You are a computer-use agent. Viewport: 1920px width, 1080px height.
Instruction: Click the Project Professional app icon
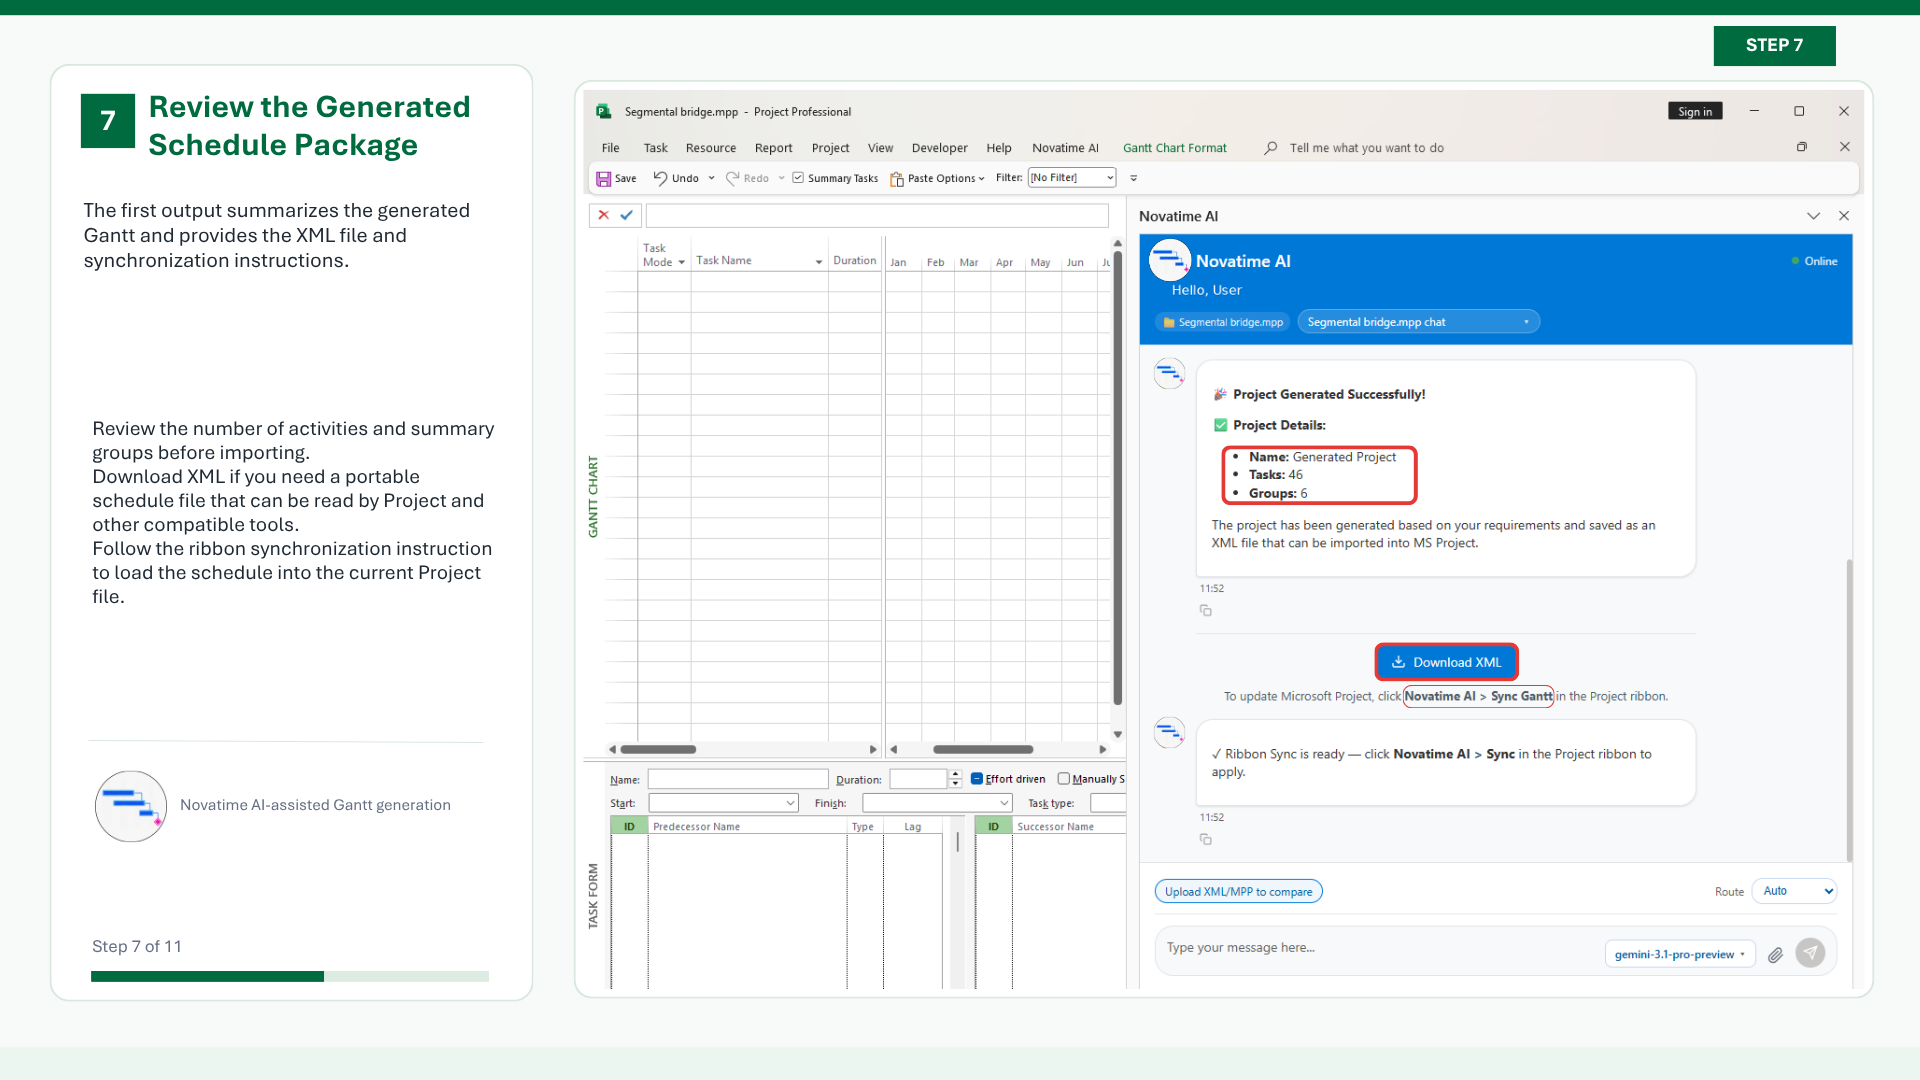pyautogui.click(x=604, y=112)
